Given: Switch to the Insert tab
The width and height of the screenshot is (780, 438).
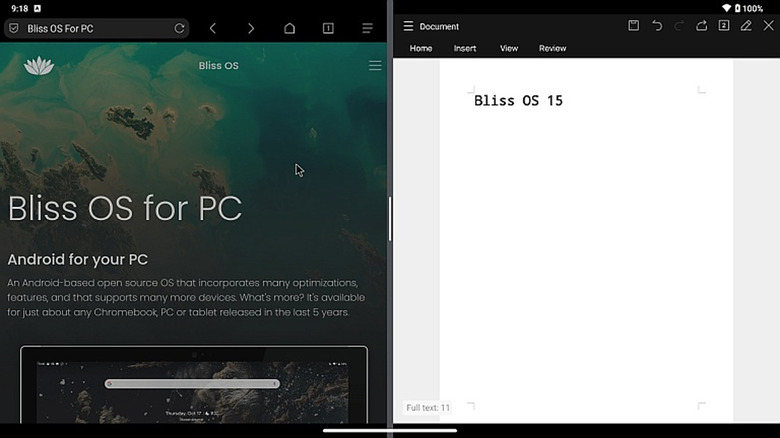Looking at the screenshot, I should click(x=465, y=48).
